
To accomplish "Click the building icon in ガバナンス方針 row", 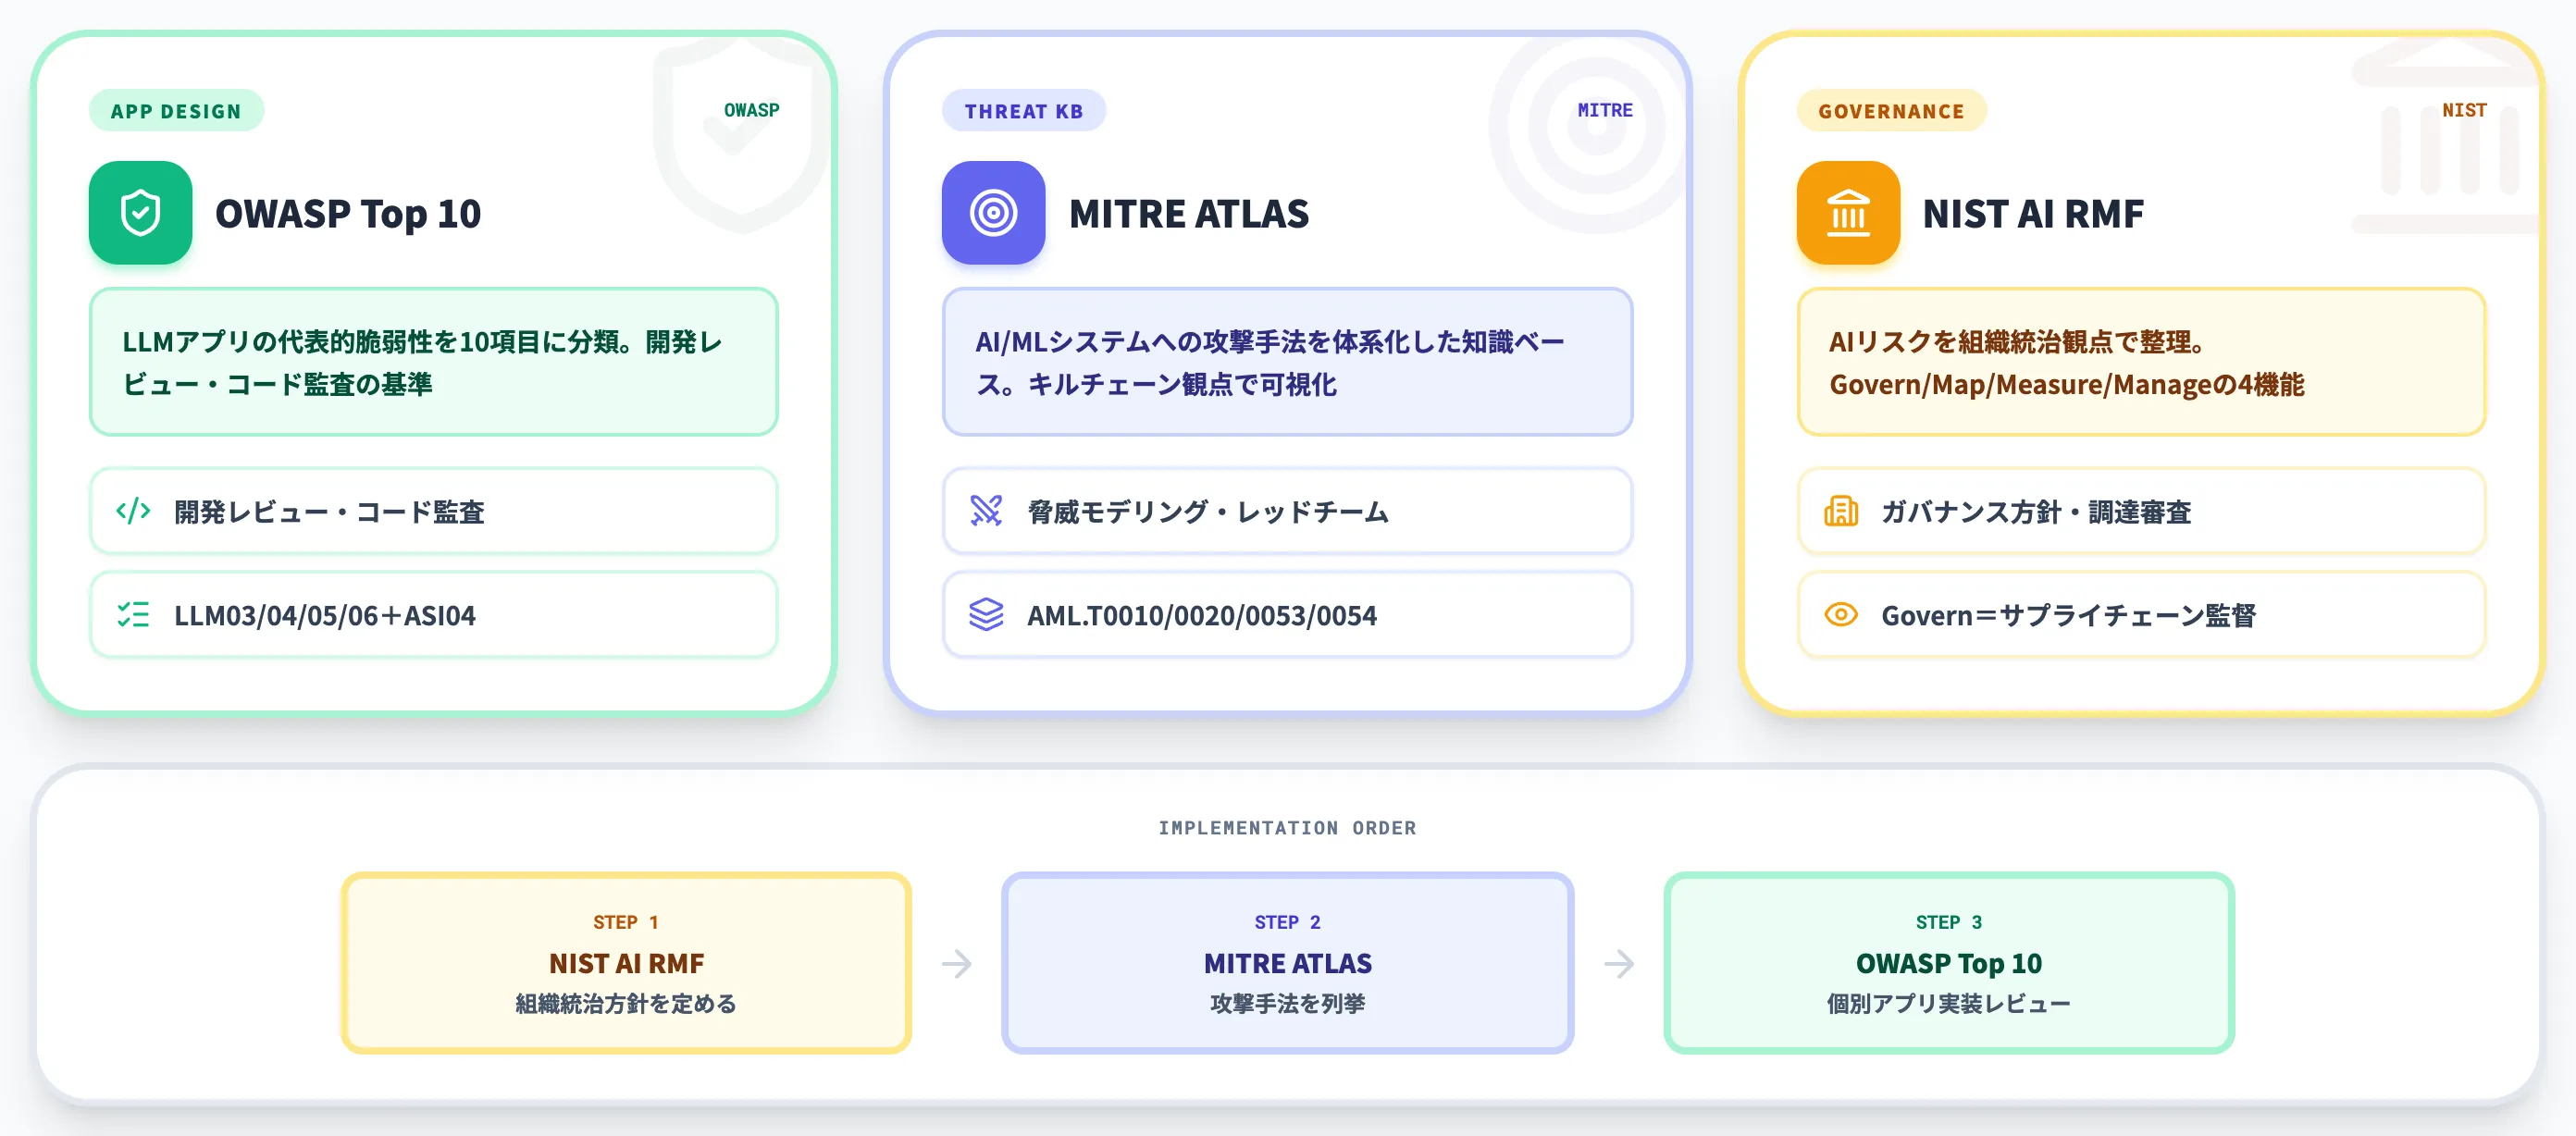I will (x=1841, y=511).
